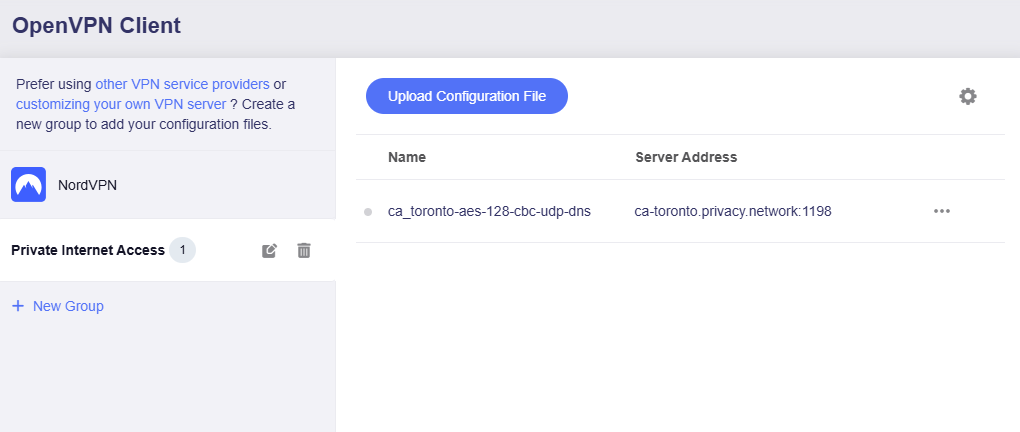The height and width of the screenshot is (432, 1020).
Task: Click the NordVPN mountain logo icon
Action: [x=28, y=185]
